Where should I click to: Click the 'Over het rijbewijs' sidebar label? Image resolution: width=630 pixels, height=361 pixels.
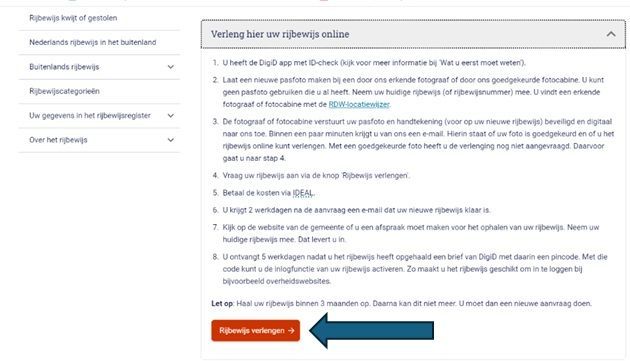coord(58,140)
